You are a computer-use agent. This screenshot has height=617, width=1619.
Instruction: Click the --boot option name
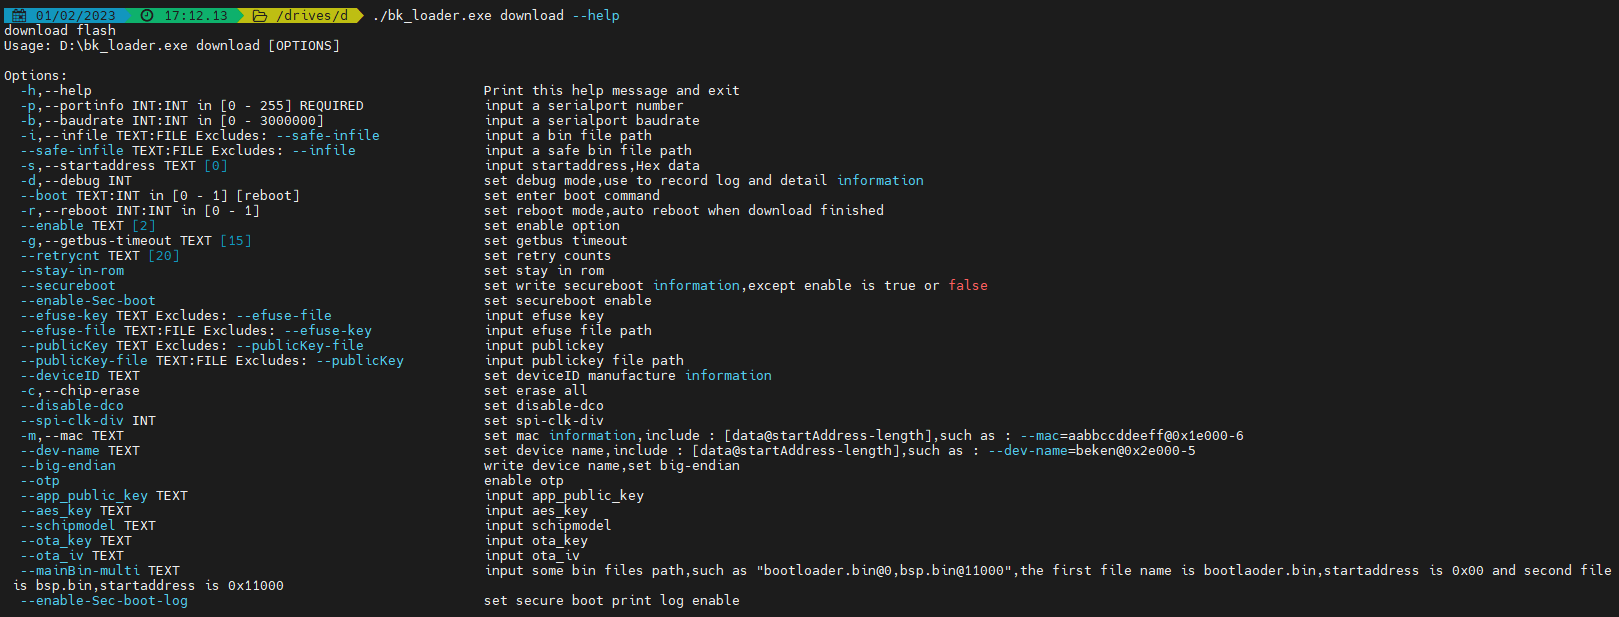(x=44, y=195)
